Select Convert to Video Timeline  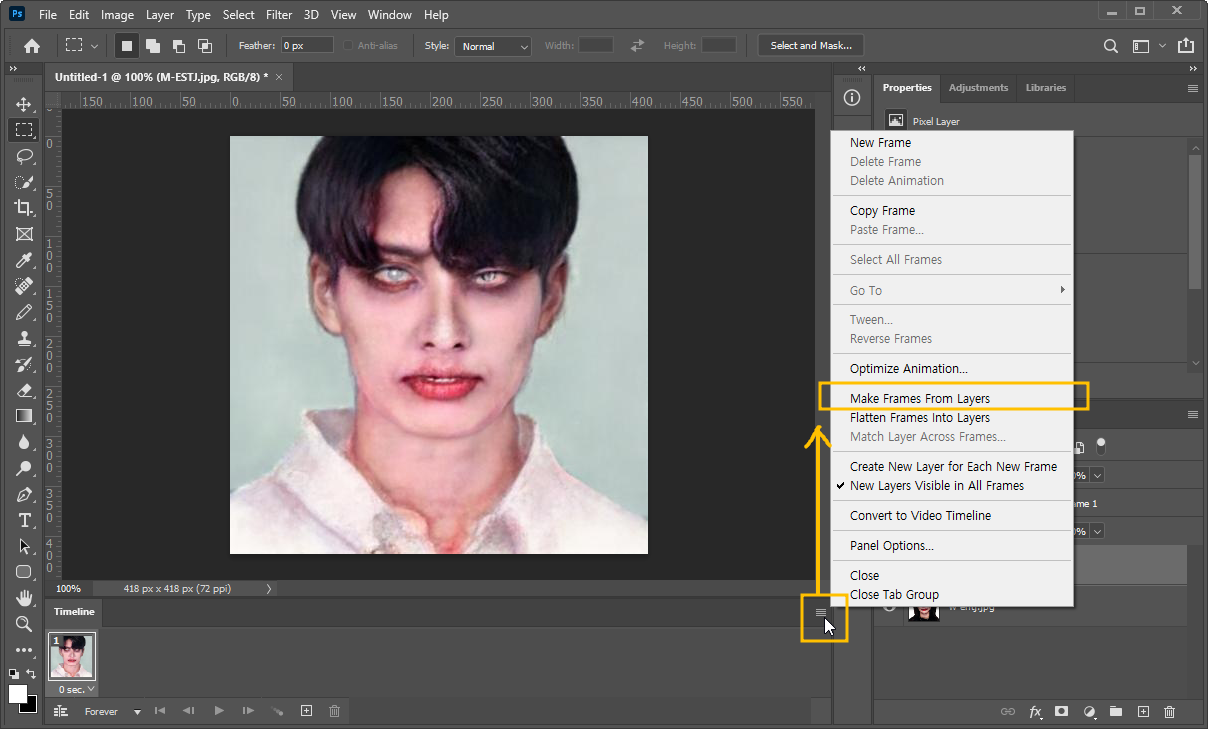[x=918, y=515]
